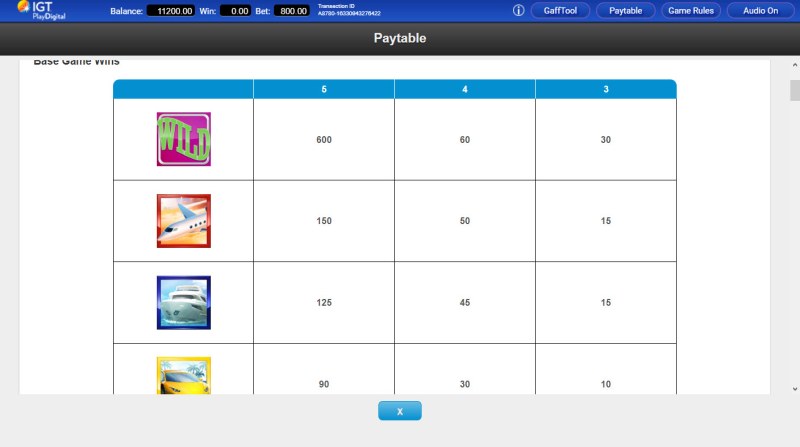Click the yacht payout 125
The width and height of the screenshot is (800, 447).
[324, 303]
